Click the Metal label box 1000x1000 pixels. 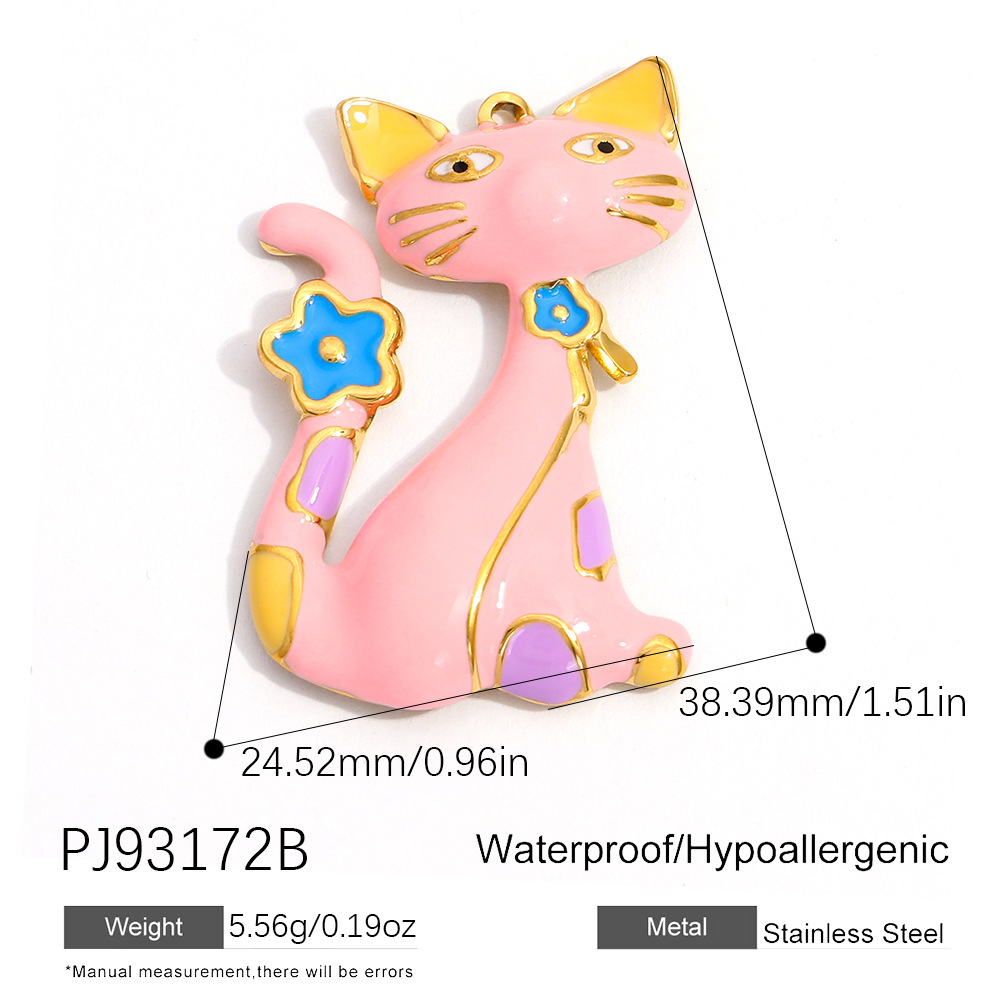677,927
